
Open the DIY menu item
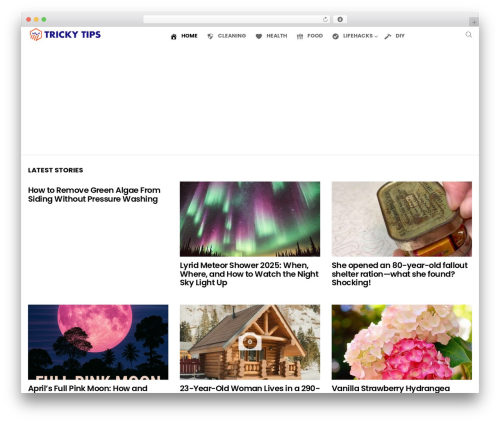[400, 36]
